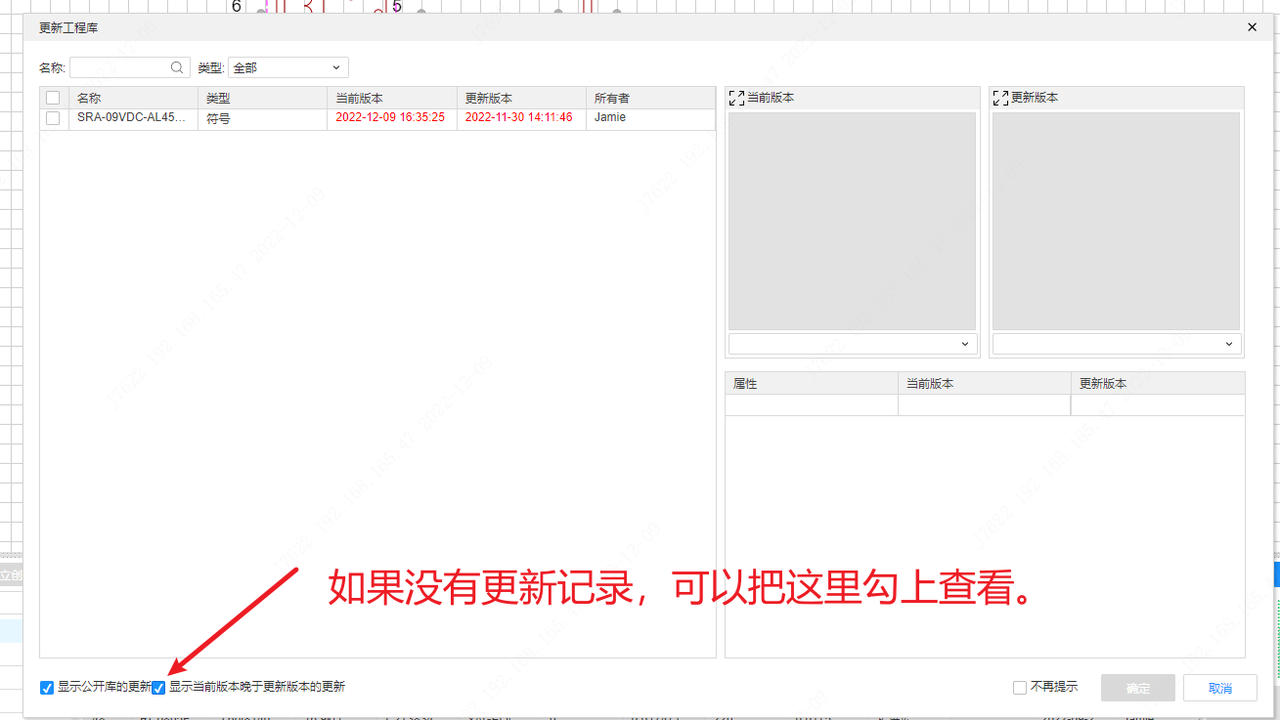This screenshot has width=1280, height=720.
Task: Click 更新版本 header in properties table
Action: (1158, 384)
